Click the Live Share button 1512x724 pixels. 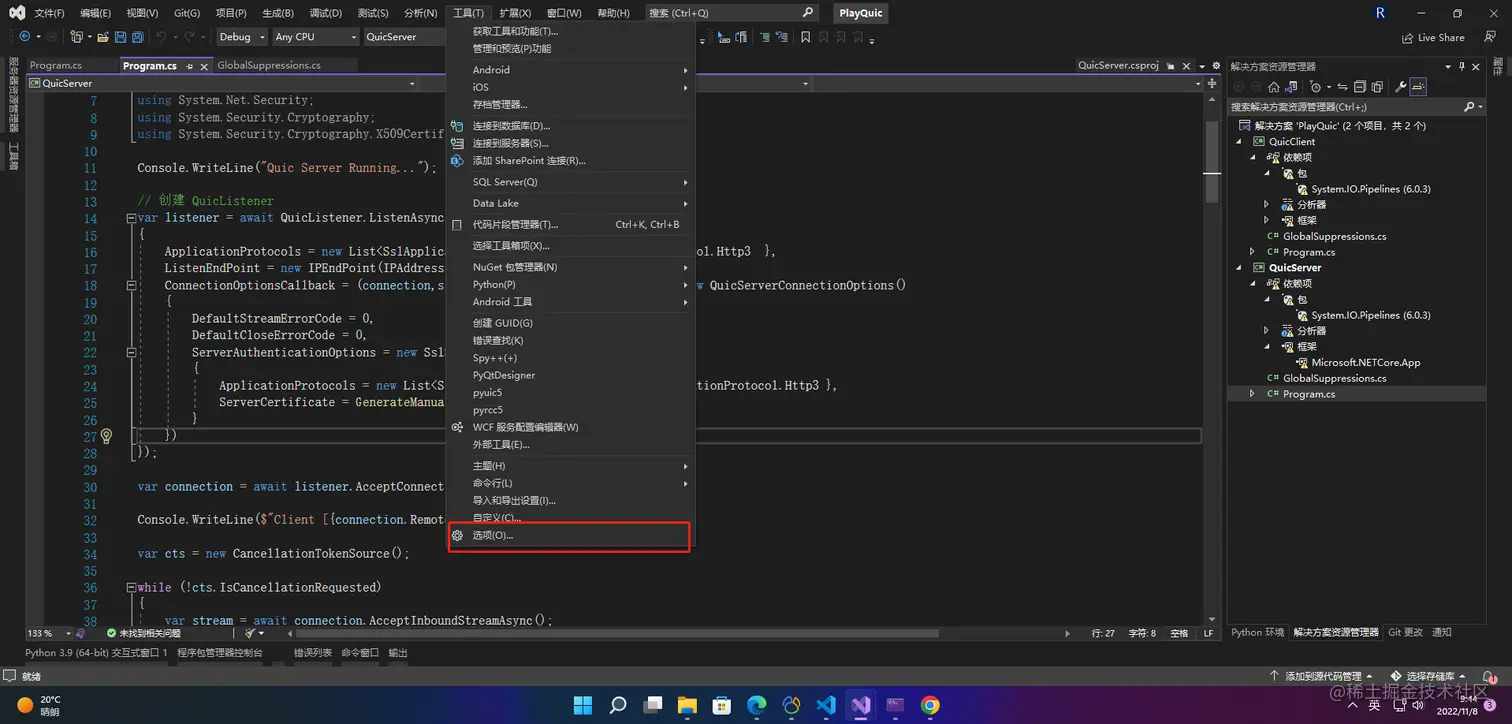point(1432,37)
